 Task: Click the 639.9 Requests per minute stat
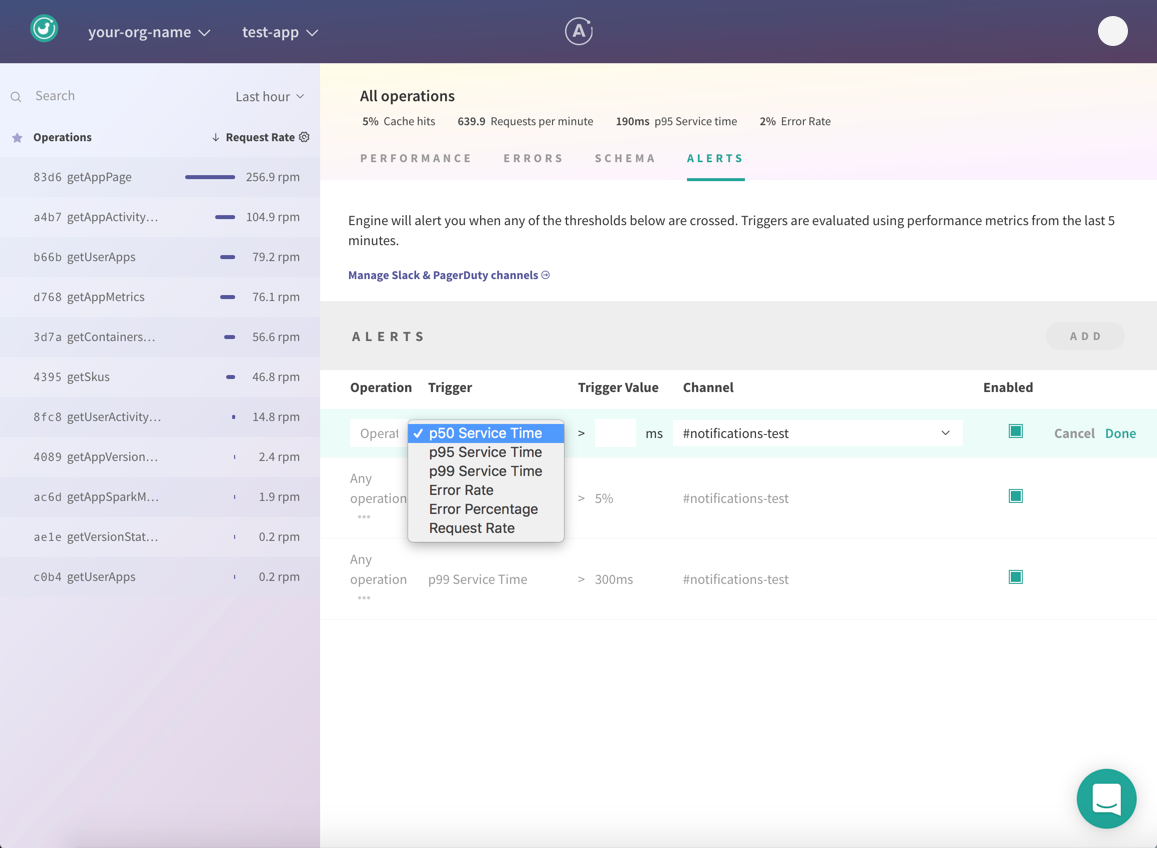525,121
